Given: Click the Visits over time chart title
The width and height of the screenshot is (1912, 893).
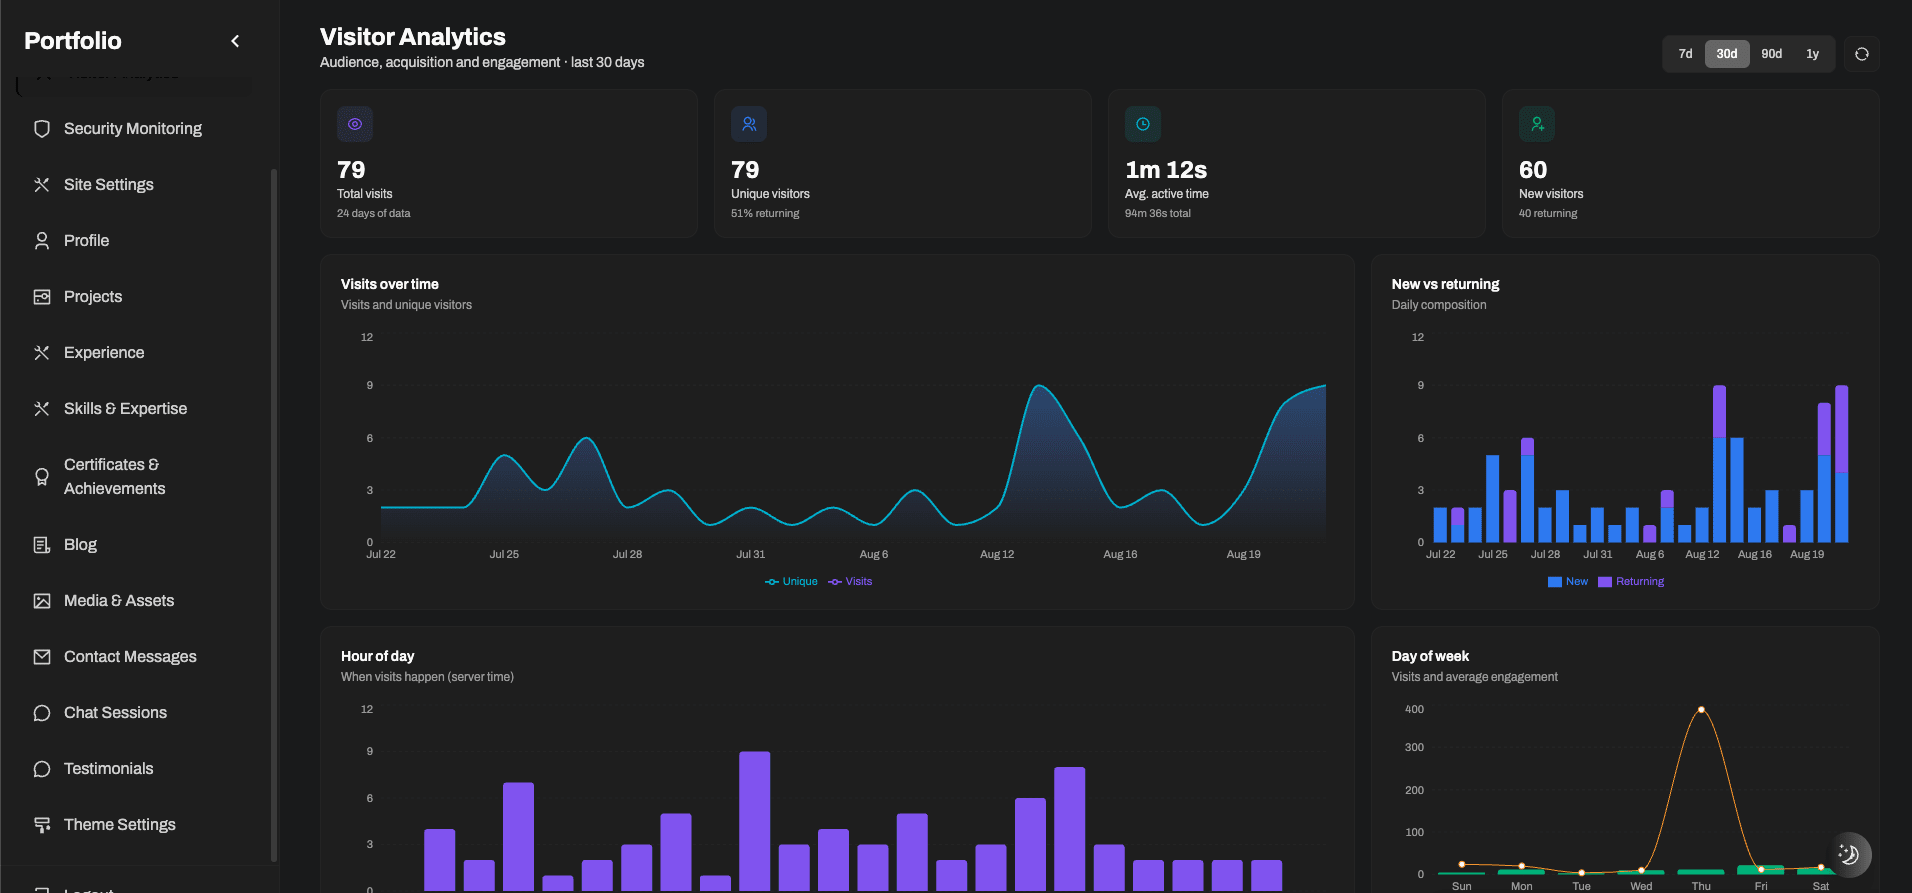Looking at the screenshot, I should 390,285.
